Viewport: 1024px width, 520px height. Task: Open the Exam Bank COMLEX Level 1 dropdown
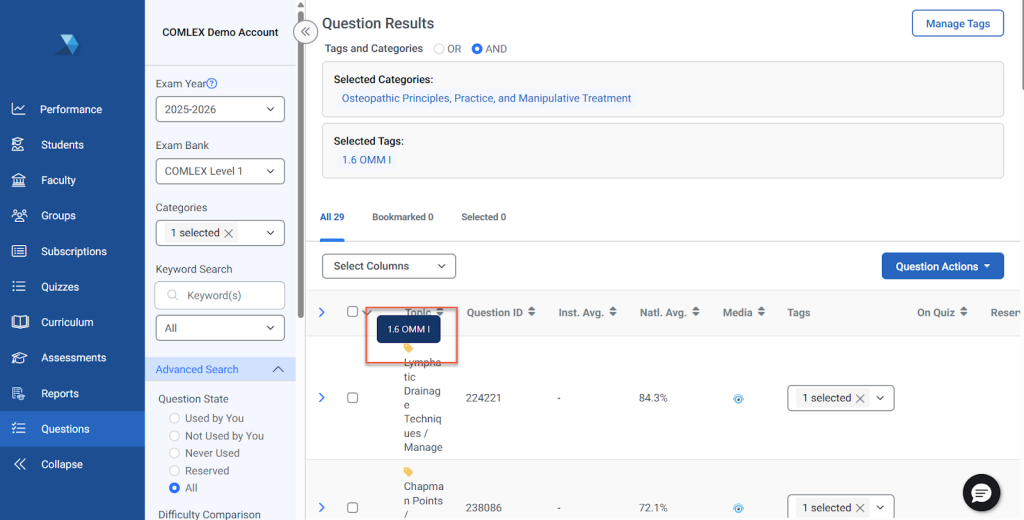220,171
